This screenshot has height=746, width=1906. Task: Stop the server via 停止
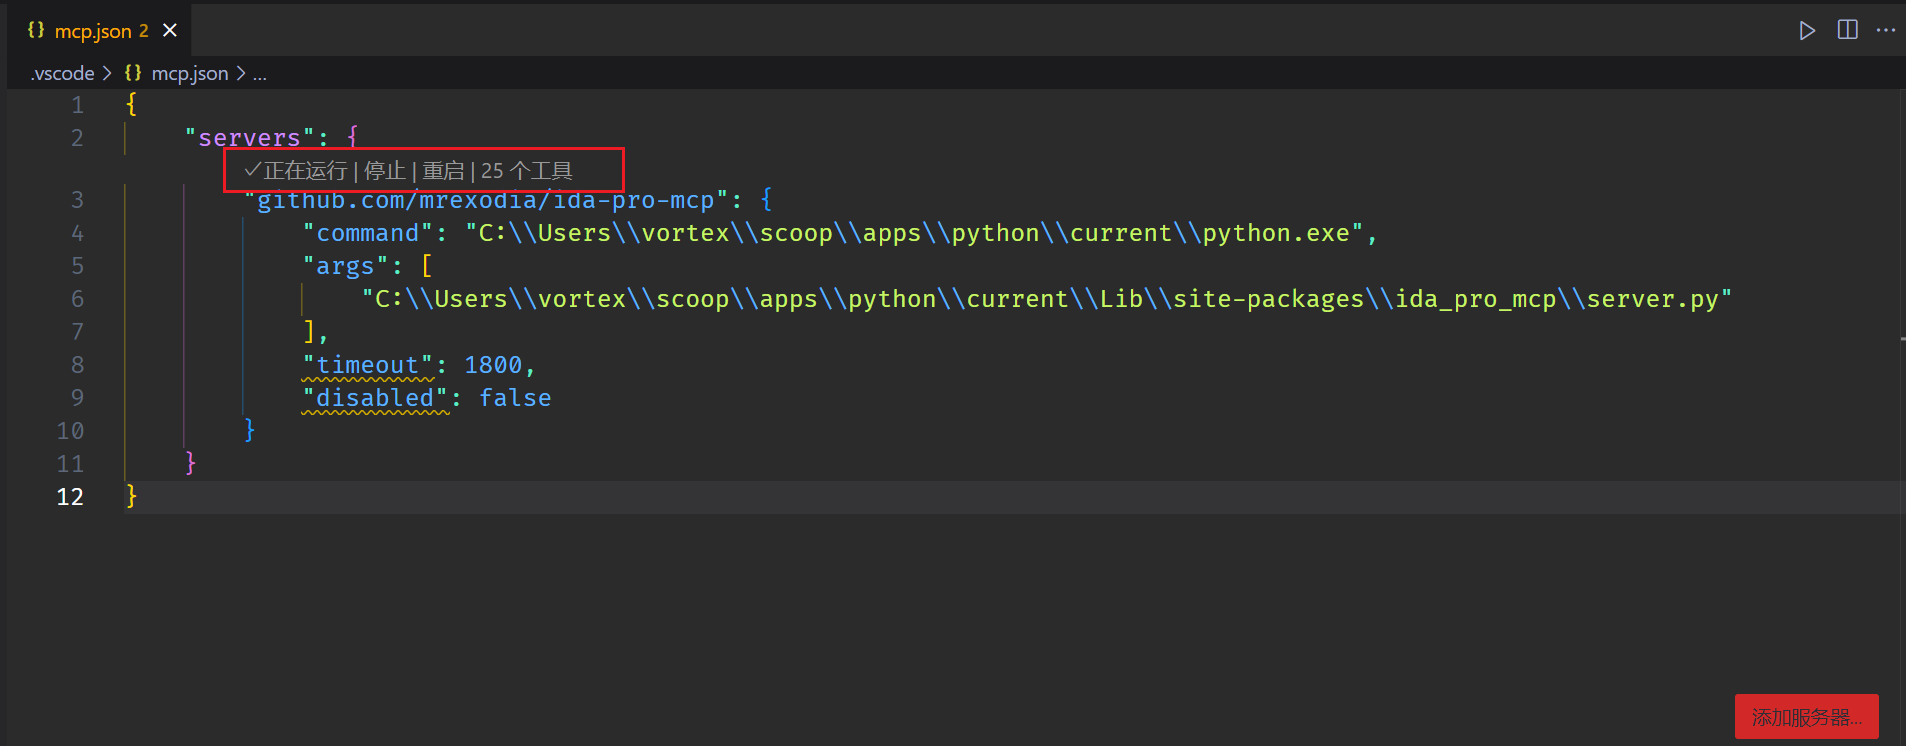point(384,171)
